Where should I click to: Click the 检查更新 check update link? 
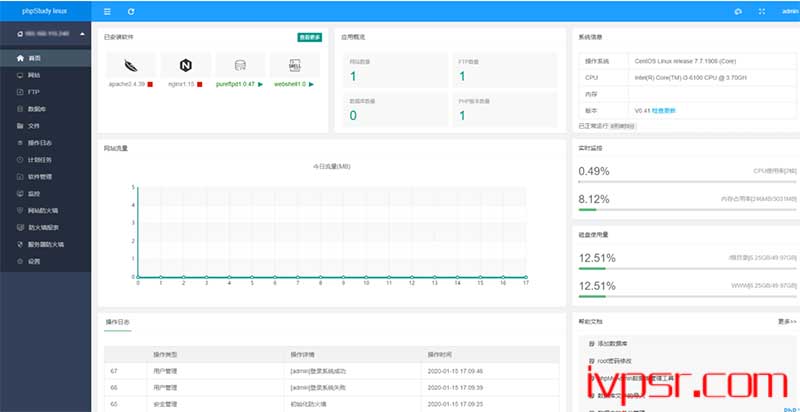pyautogui.click(x=664, y=111)
